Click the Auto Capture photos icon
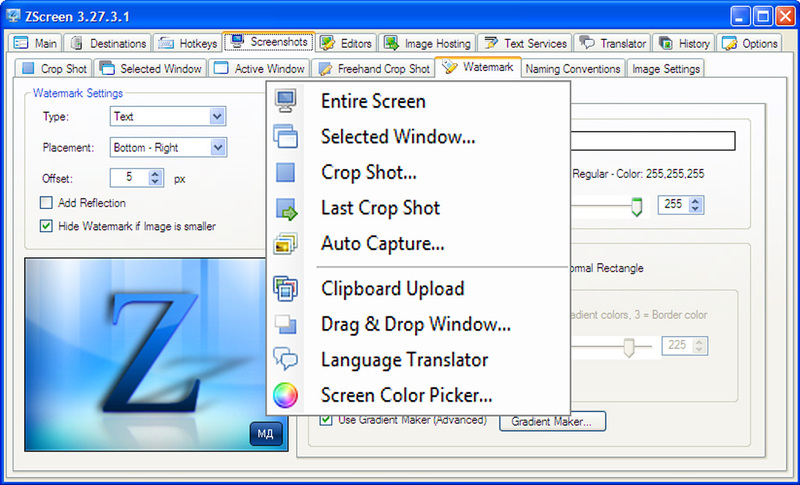This screenshot has height=485, width=800. pos(285,244)
